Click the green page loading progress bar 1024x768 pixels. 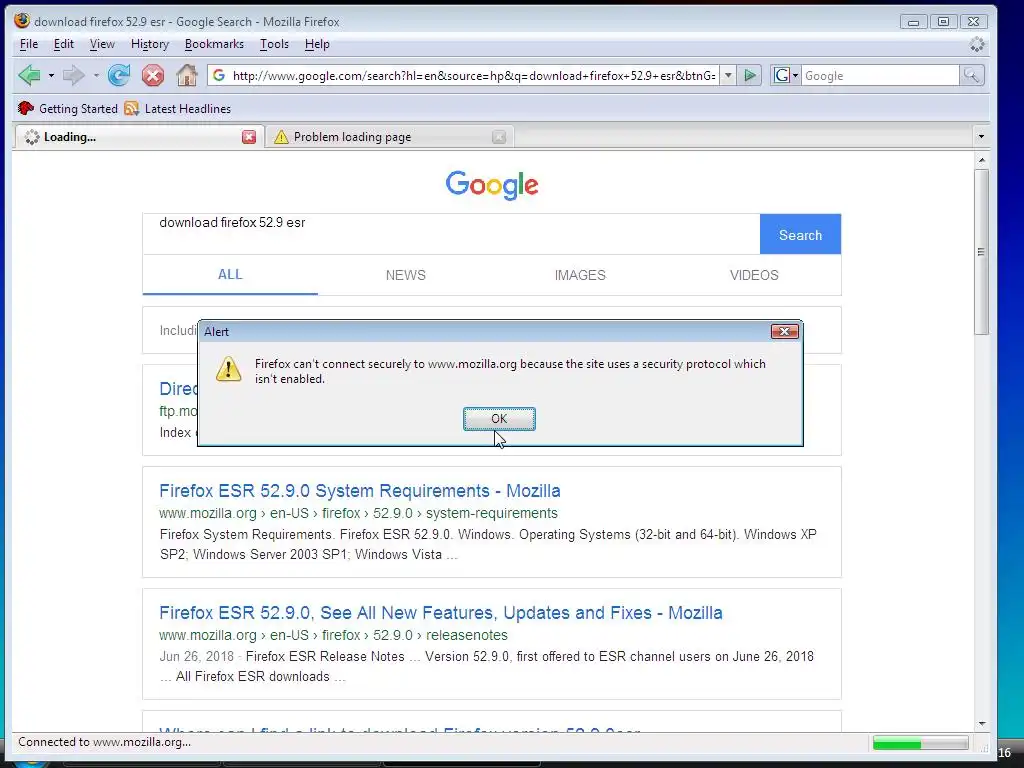pyautogui.click(x=920, y=743)
